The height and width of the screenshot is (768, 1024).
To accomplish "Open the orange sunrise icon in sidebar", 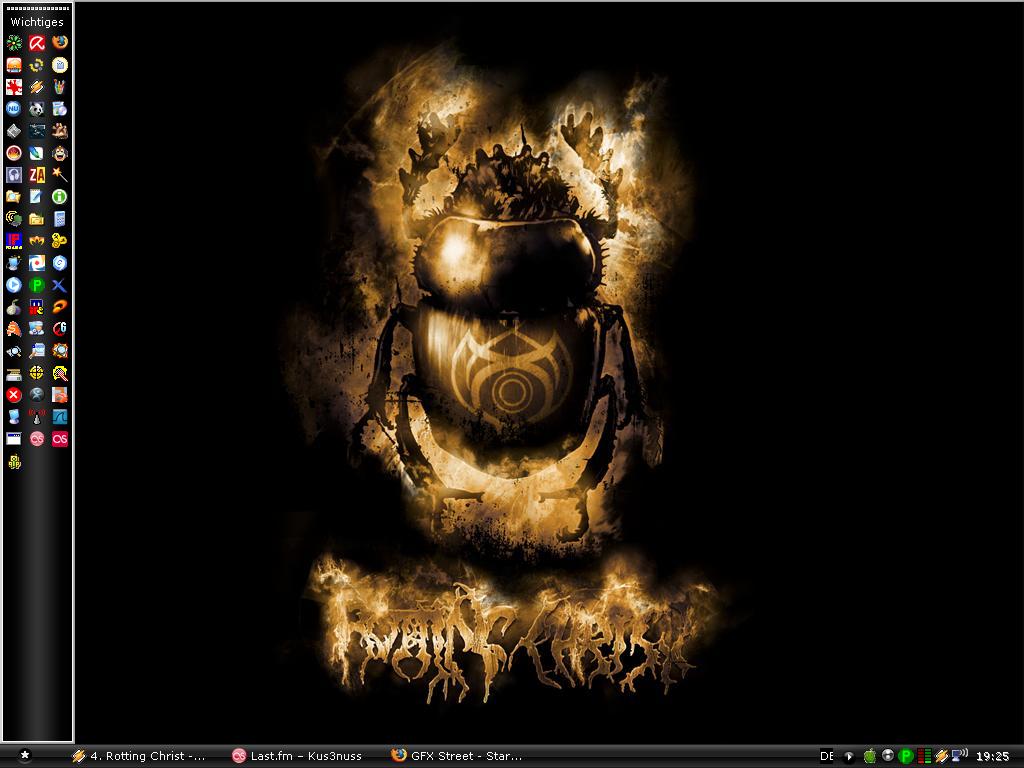I will tap(14, 65).
